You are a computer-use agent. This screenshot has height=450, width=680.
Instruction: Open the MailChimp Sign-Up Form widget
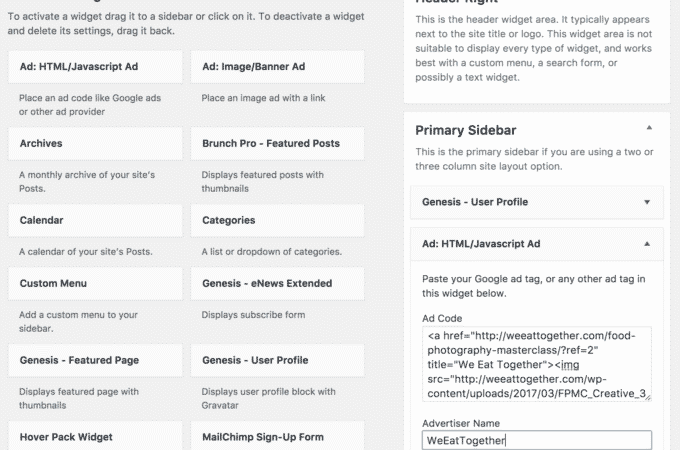pyautogui.click(x=278, y=436)
